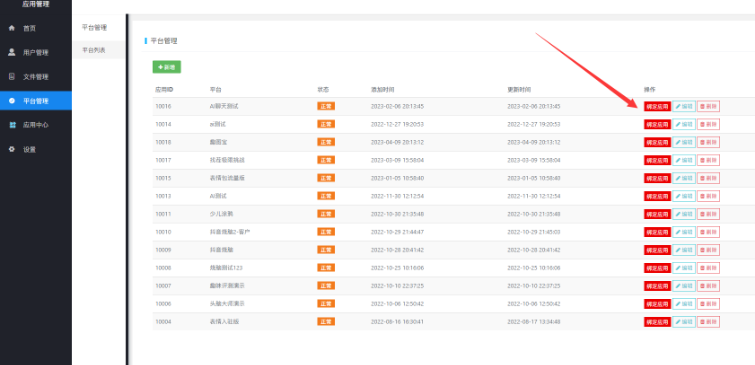The height and width of the screenshot is (365, 755).
Task: Click red 绑定应用 button for app 10016
Action: click(657, 106)
